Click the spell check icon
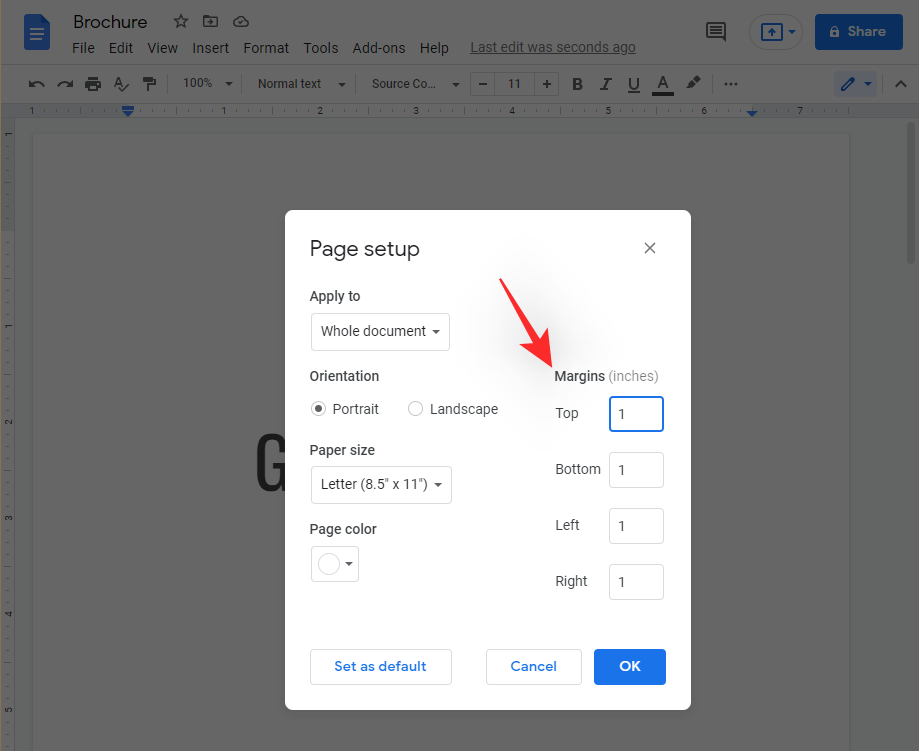This screenshot has width=919, height=751. coord(121,84)
